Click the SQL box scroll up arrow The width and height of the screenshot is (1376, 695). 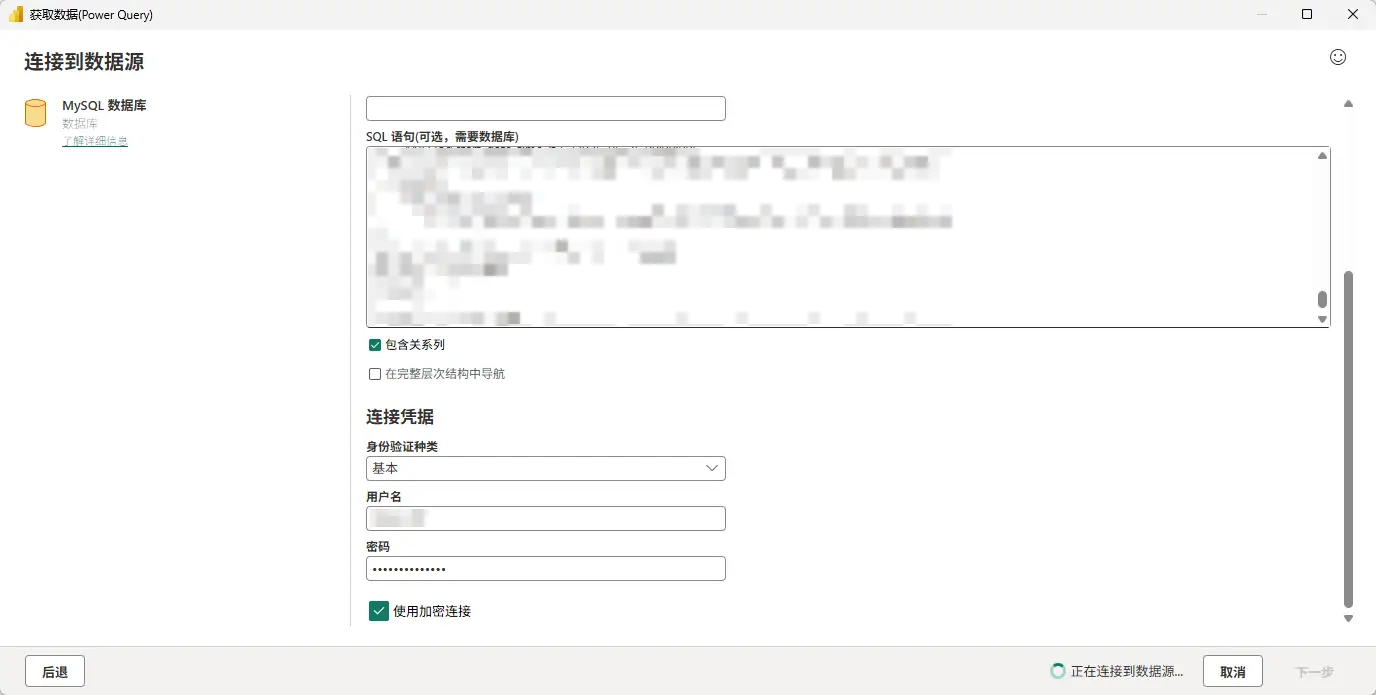[x=1322, y=156]
